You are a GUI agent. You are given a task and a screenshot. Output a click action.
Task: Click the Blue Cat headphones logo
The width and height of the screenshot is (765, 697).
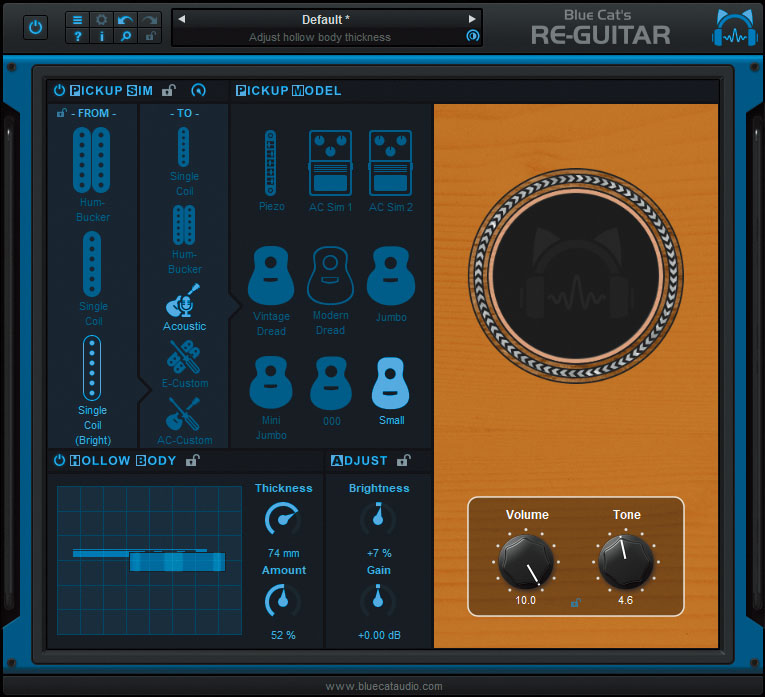coord(734,28)
